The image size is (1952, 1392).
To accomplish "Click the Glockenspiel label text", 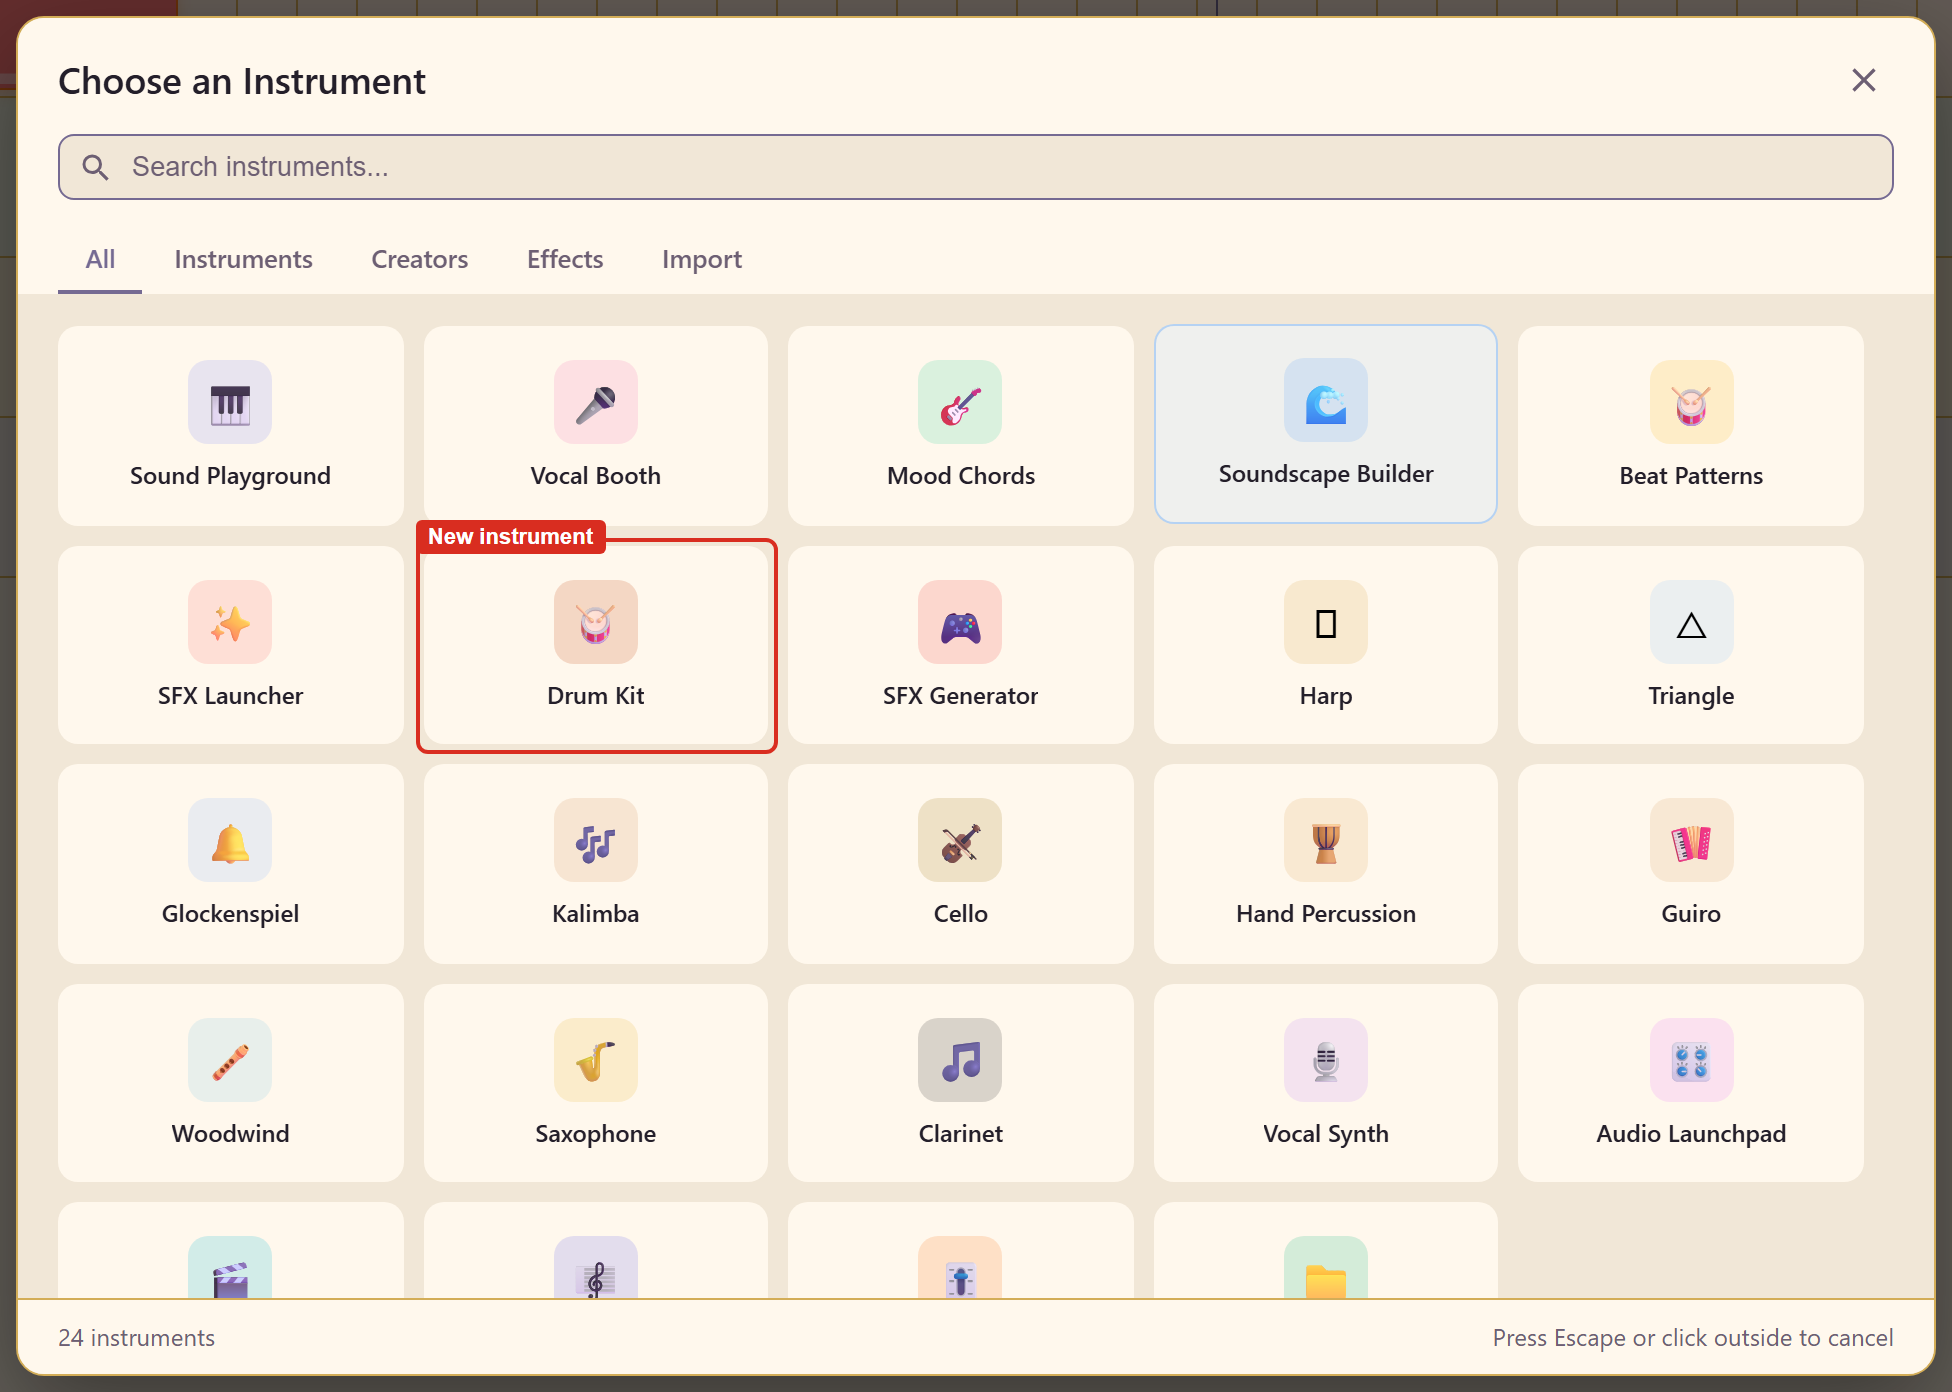I will pyautogui.click(x=230, y=914).
